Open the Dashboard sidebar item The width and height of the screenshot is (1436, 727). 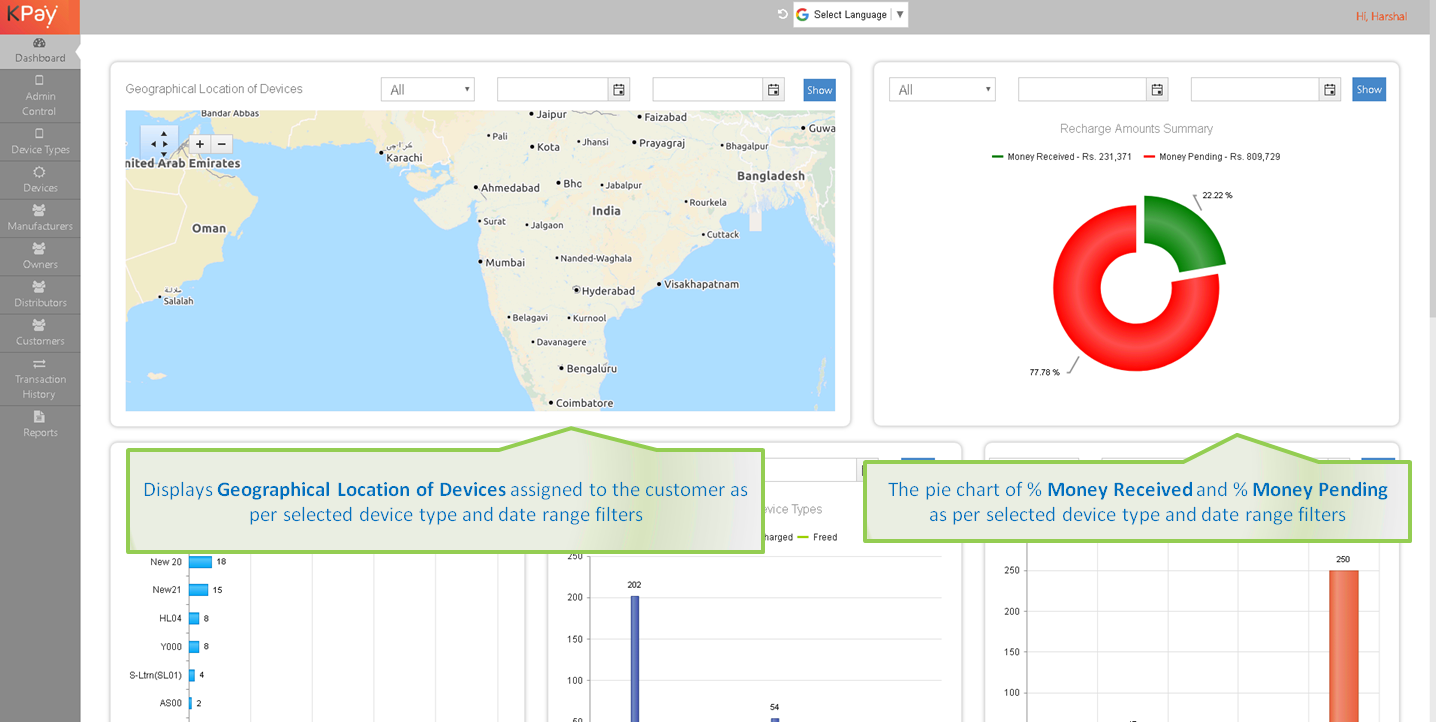point(40,50)
